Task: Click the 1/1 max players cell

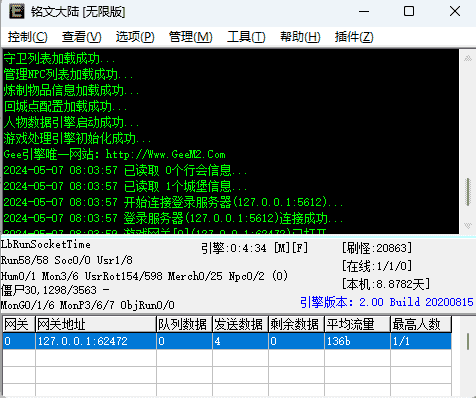Action: point(421,341)
